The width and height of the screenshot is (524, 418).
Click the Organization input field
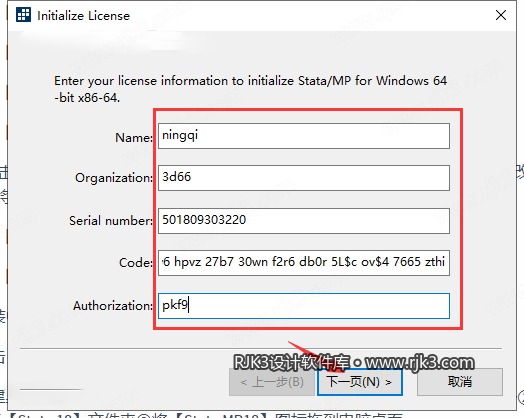pos(304,178)
